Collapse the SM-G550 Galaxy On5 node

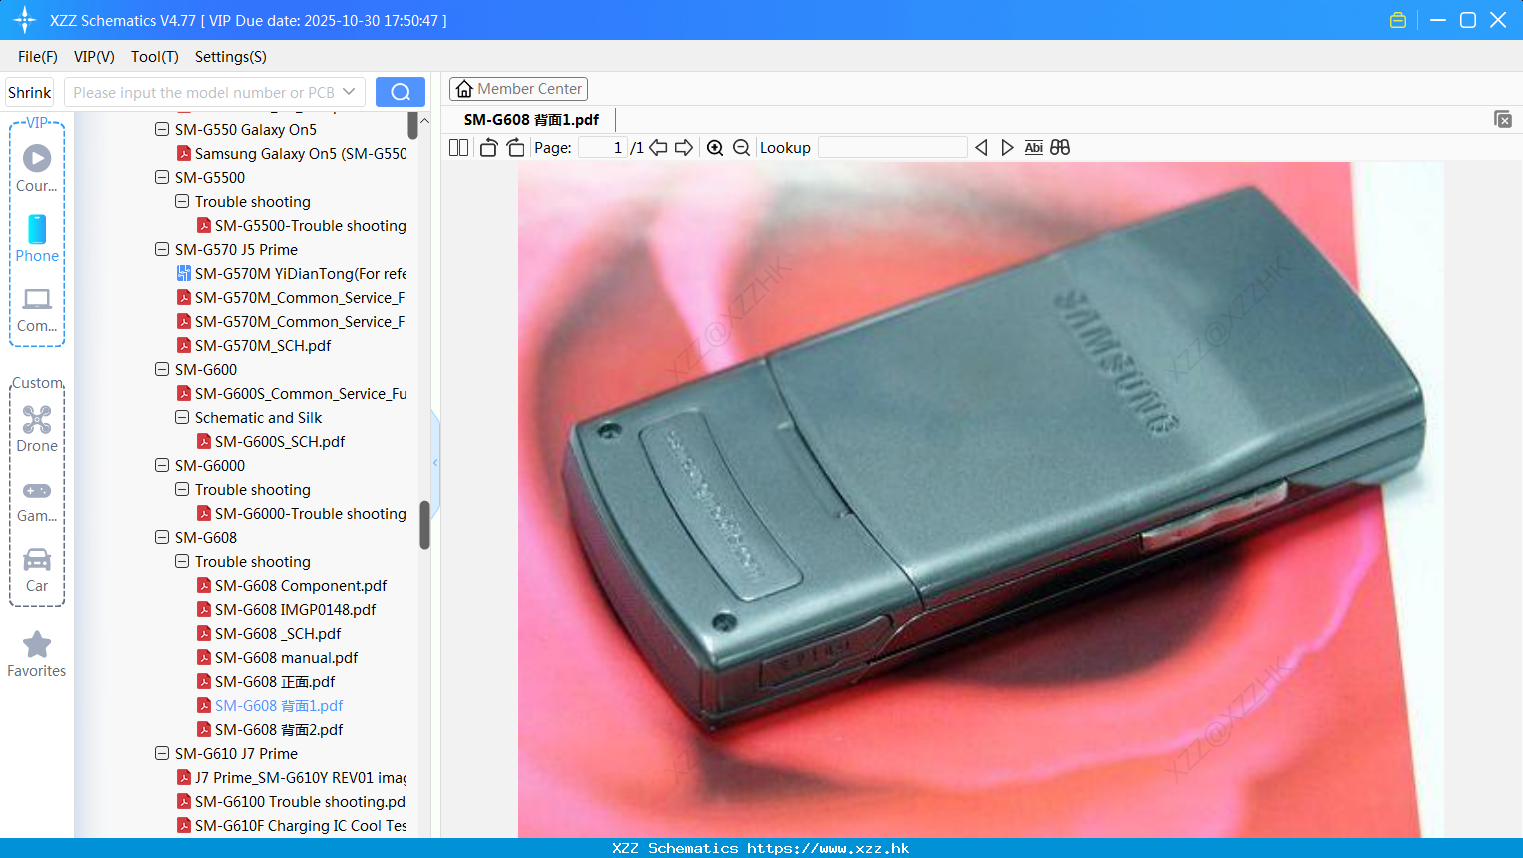pyautogui.click(x=162, y=130)
